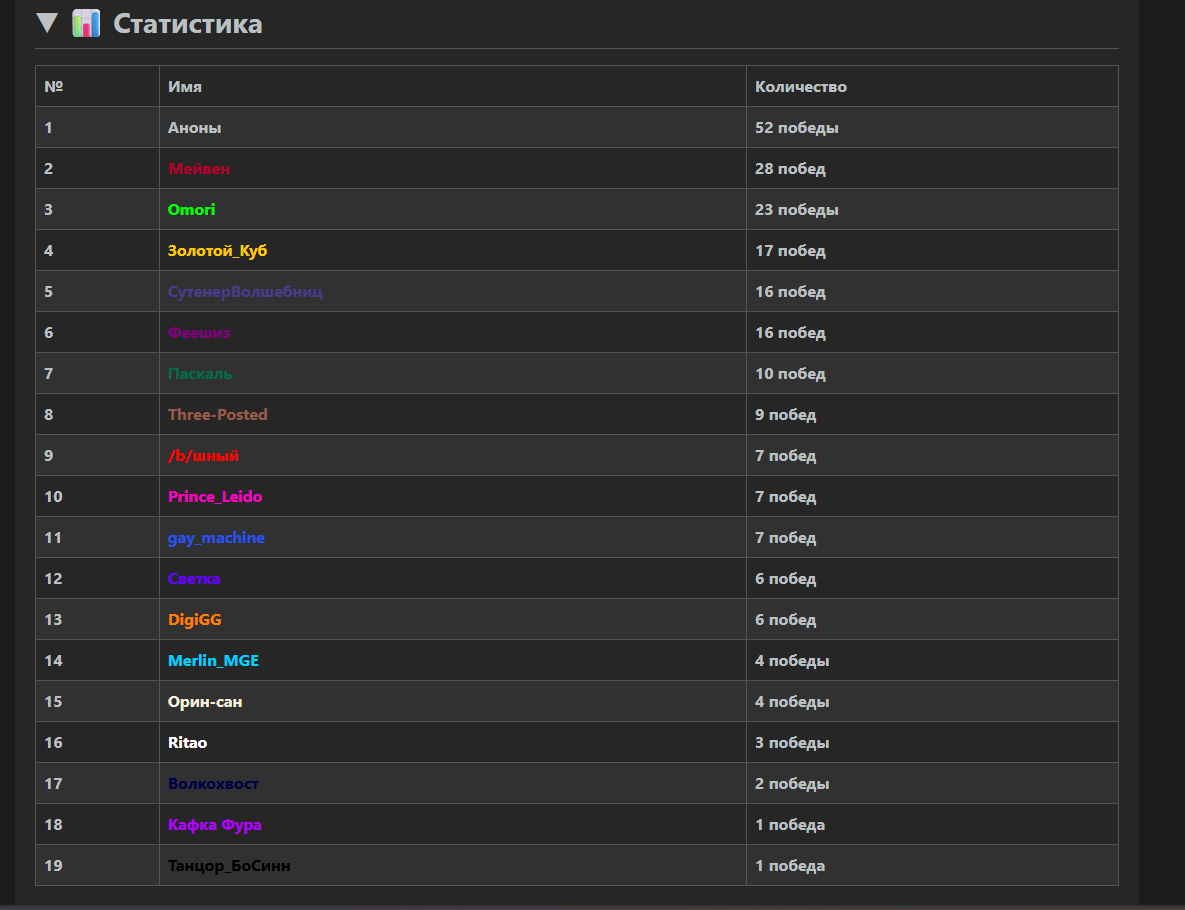The width and height of the screenshot is (1185, 910).
Task: Select the yellow Золотой_Куб name
Action: 217,251
